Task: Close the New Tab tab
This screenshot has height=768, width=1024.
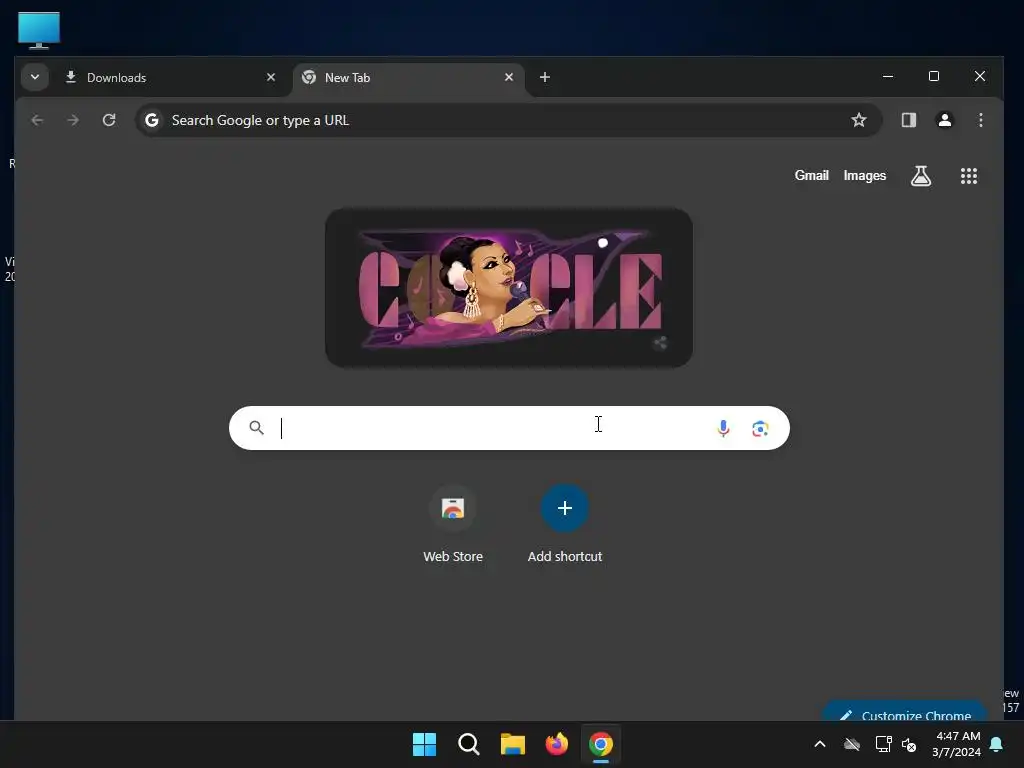Action: click(509, 77)
